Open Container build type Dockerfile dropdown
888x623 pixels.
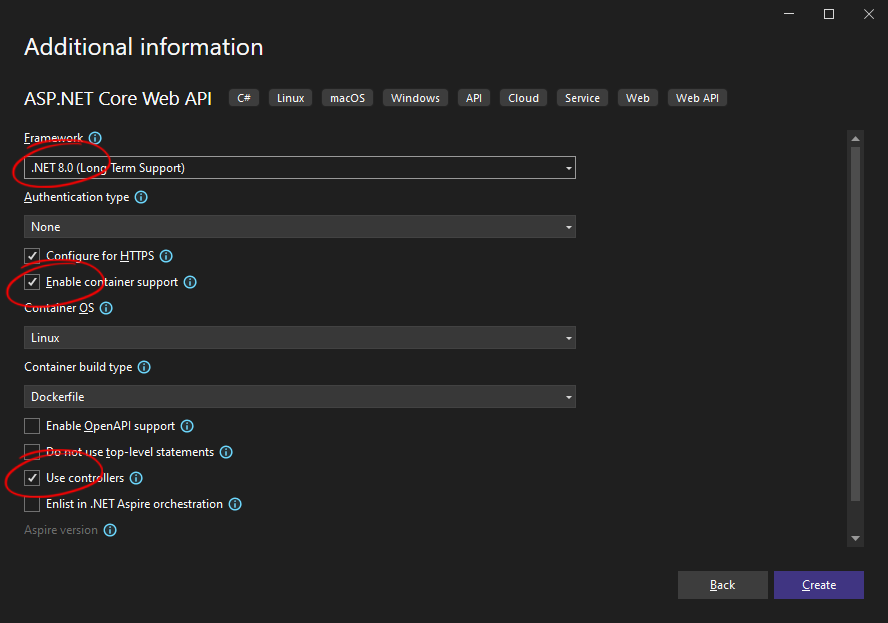click(300, 396)
